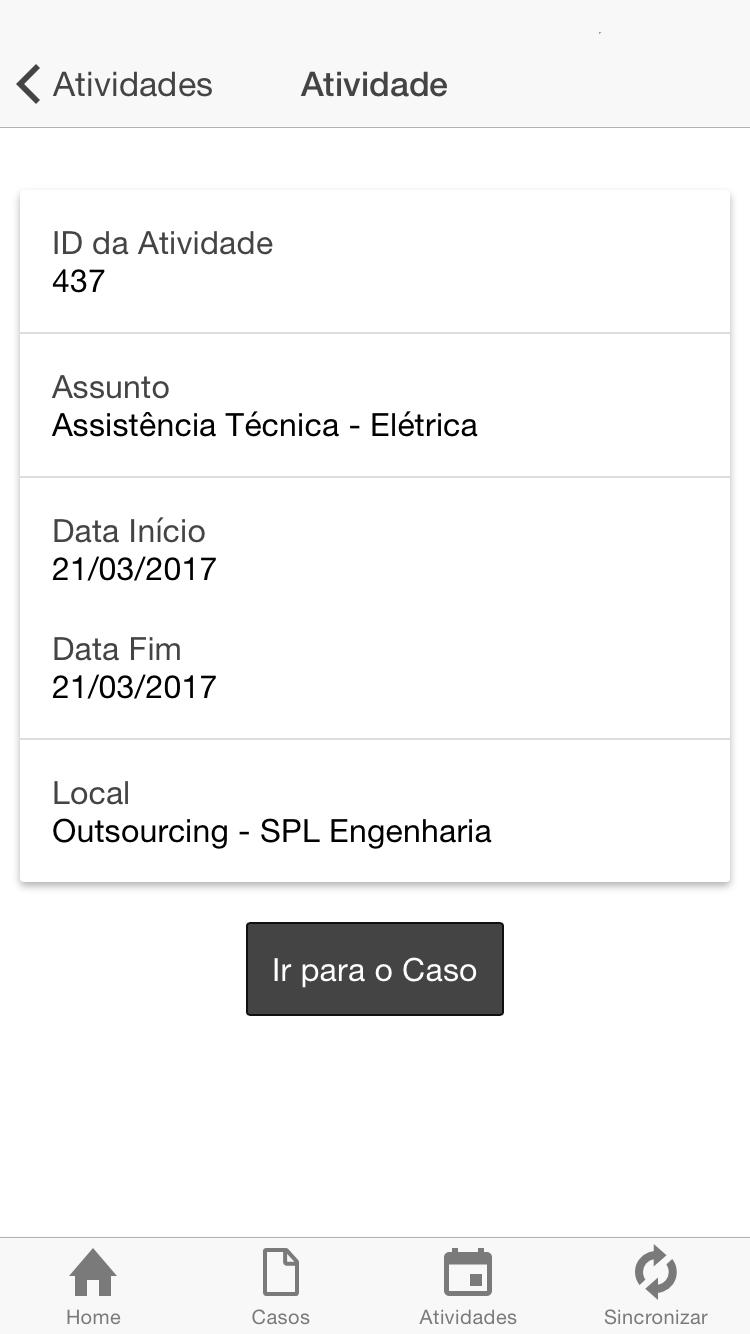Tap Assistência Técnica - Elétrica text
Screen dimensions: 750x1334
pyautogui.click(x=265, y=425)
